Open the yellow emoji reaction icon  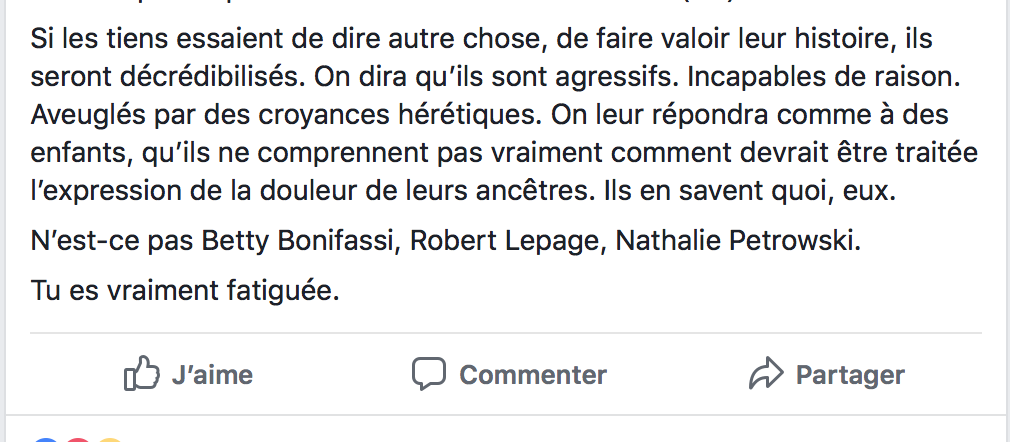coord(110,439)
